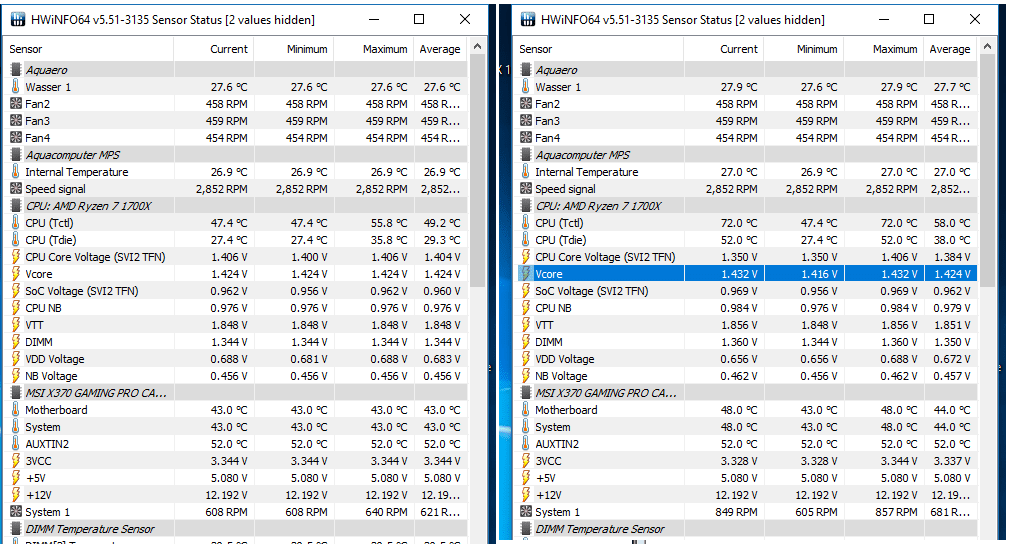Select the Speed signal row in left window
This screenshot has width=1010, height=544.
[x=236, y=189]
